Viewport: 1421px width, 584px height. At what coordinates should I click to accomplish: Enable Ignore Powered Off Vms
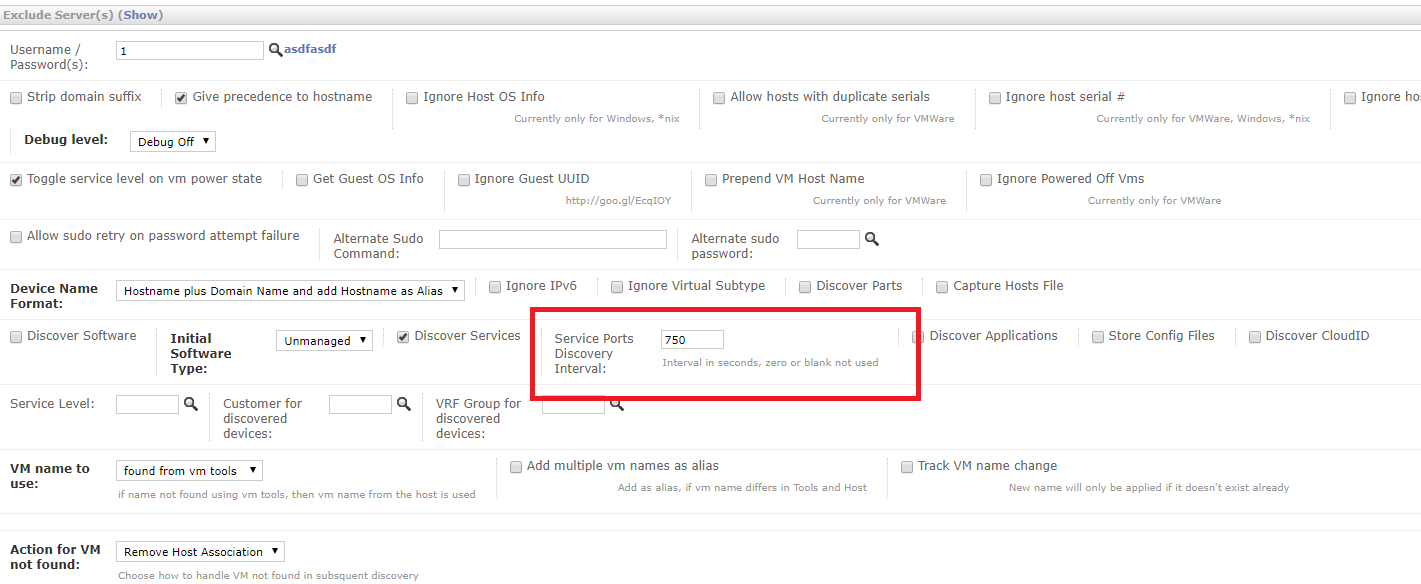(986, 179)
